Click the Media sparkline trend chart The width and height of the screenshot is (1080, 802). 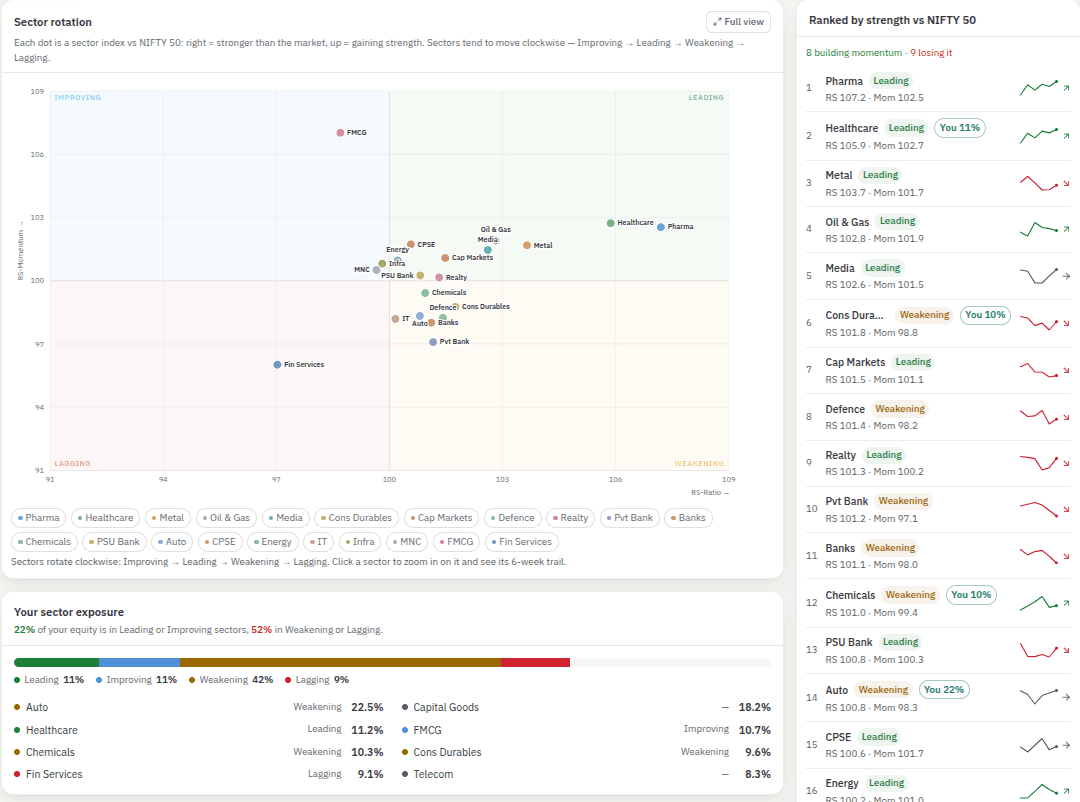coord(1039,276)
